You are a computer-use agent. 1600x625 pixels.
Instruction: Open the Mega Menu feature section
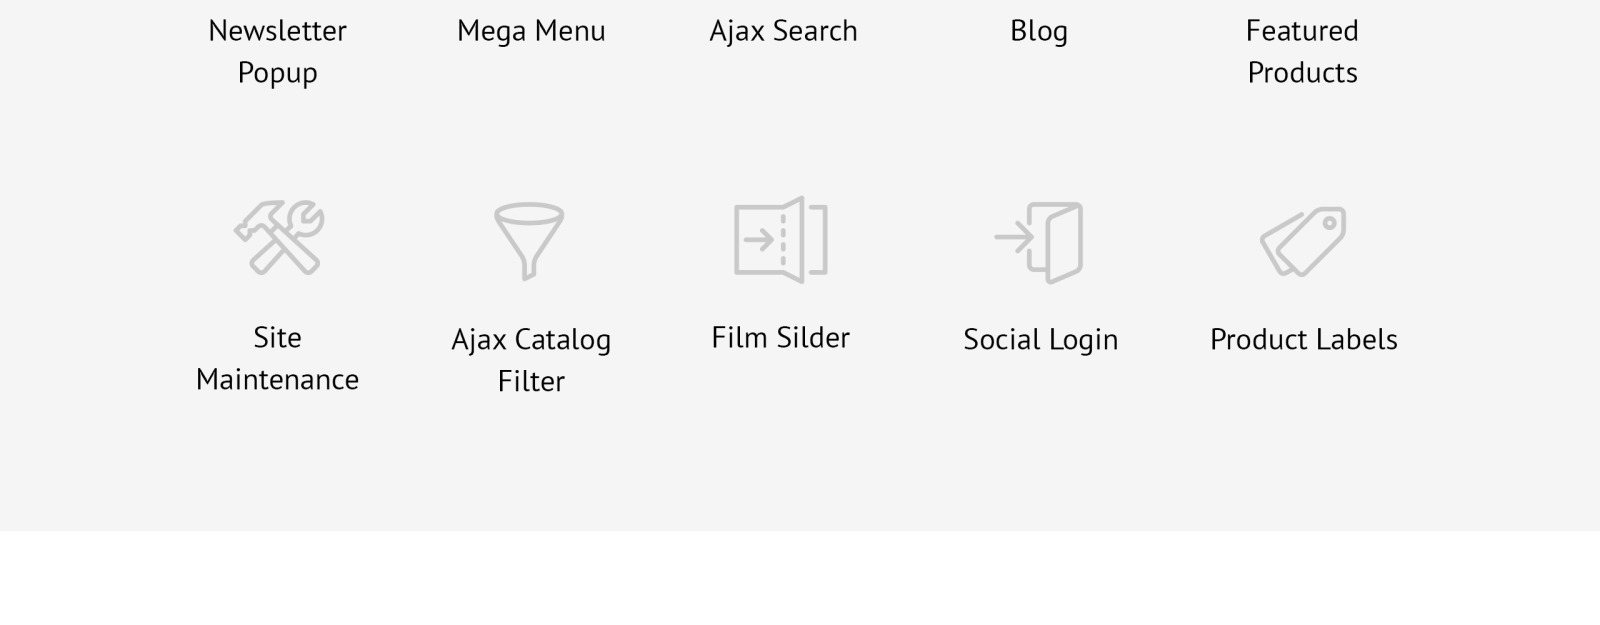click(x=531, y=31)
